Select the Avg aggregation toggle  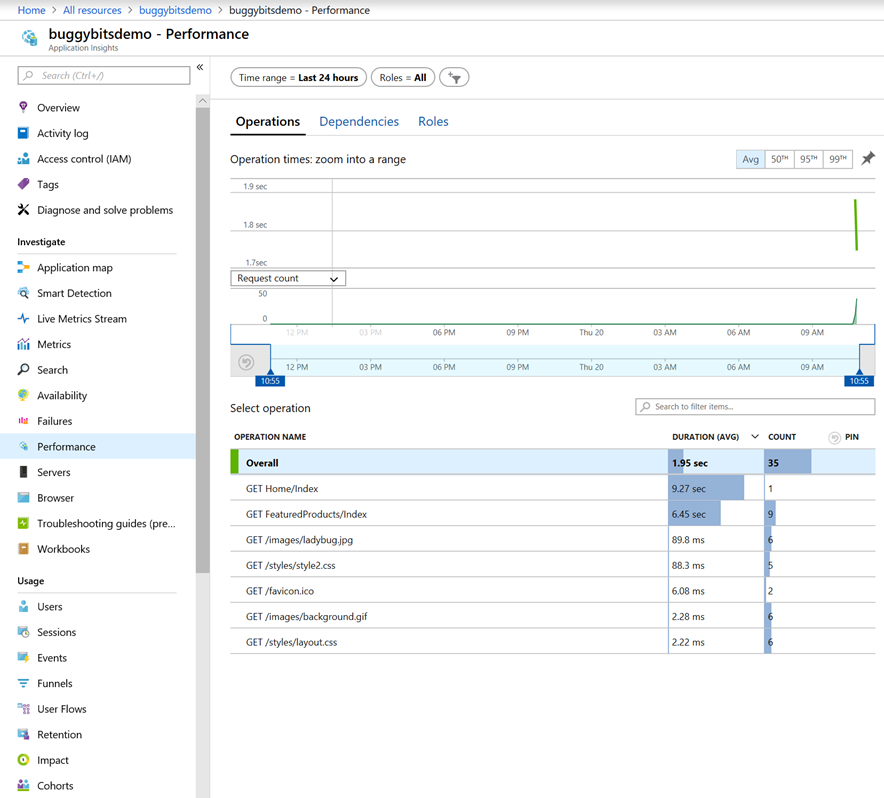(750, 160)
